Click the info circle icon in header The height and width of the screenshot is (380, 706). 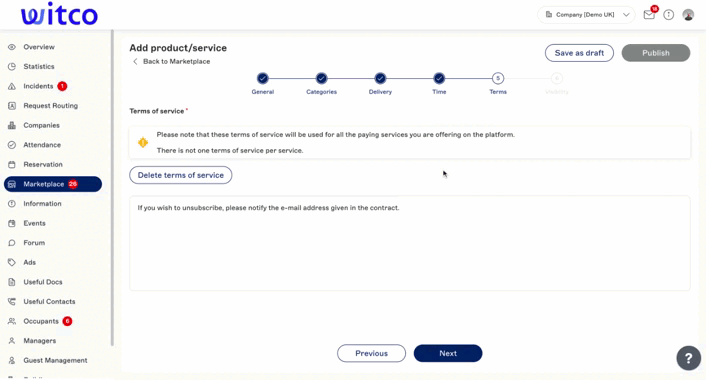669,15
